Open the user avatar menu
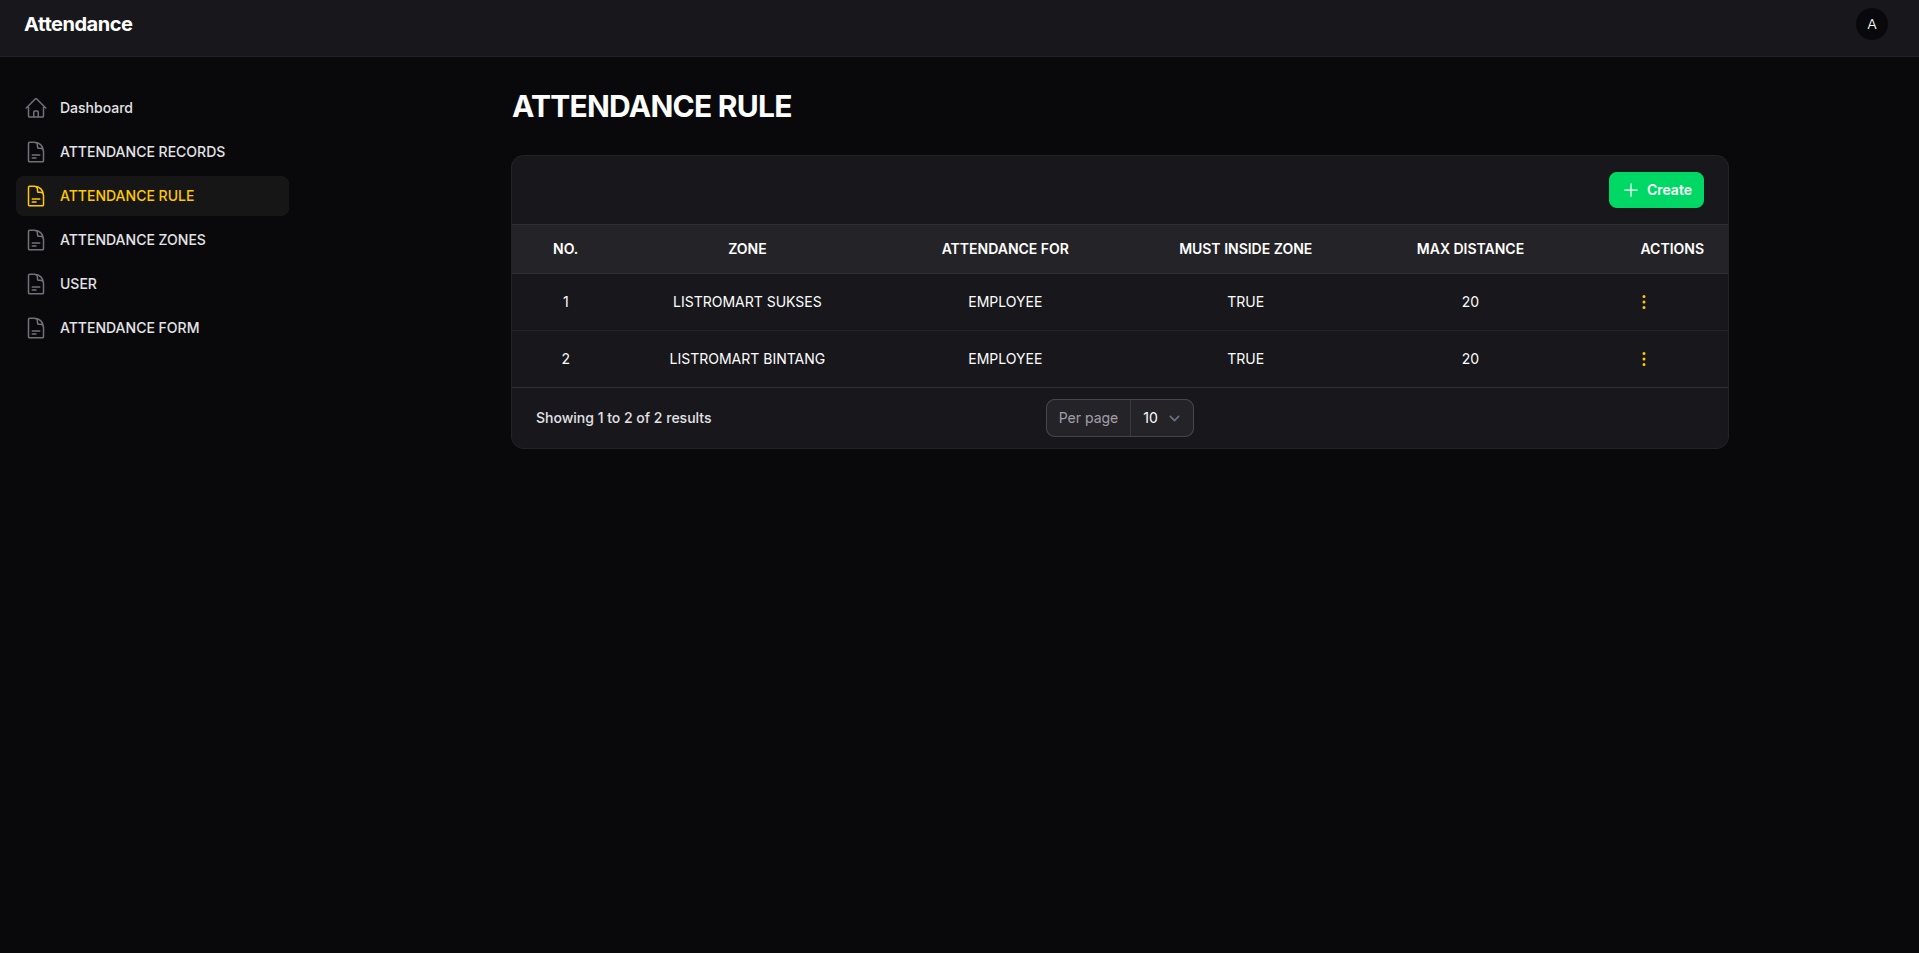1919x953 pixels. point(1871,24)
